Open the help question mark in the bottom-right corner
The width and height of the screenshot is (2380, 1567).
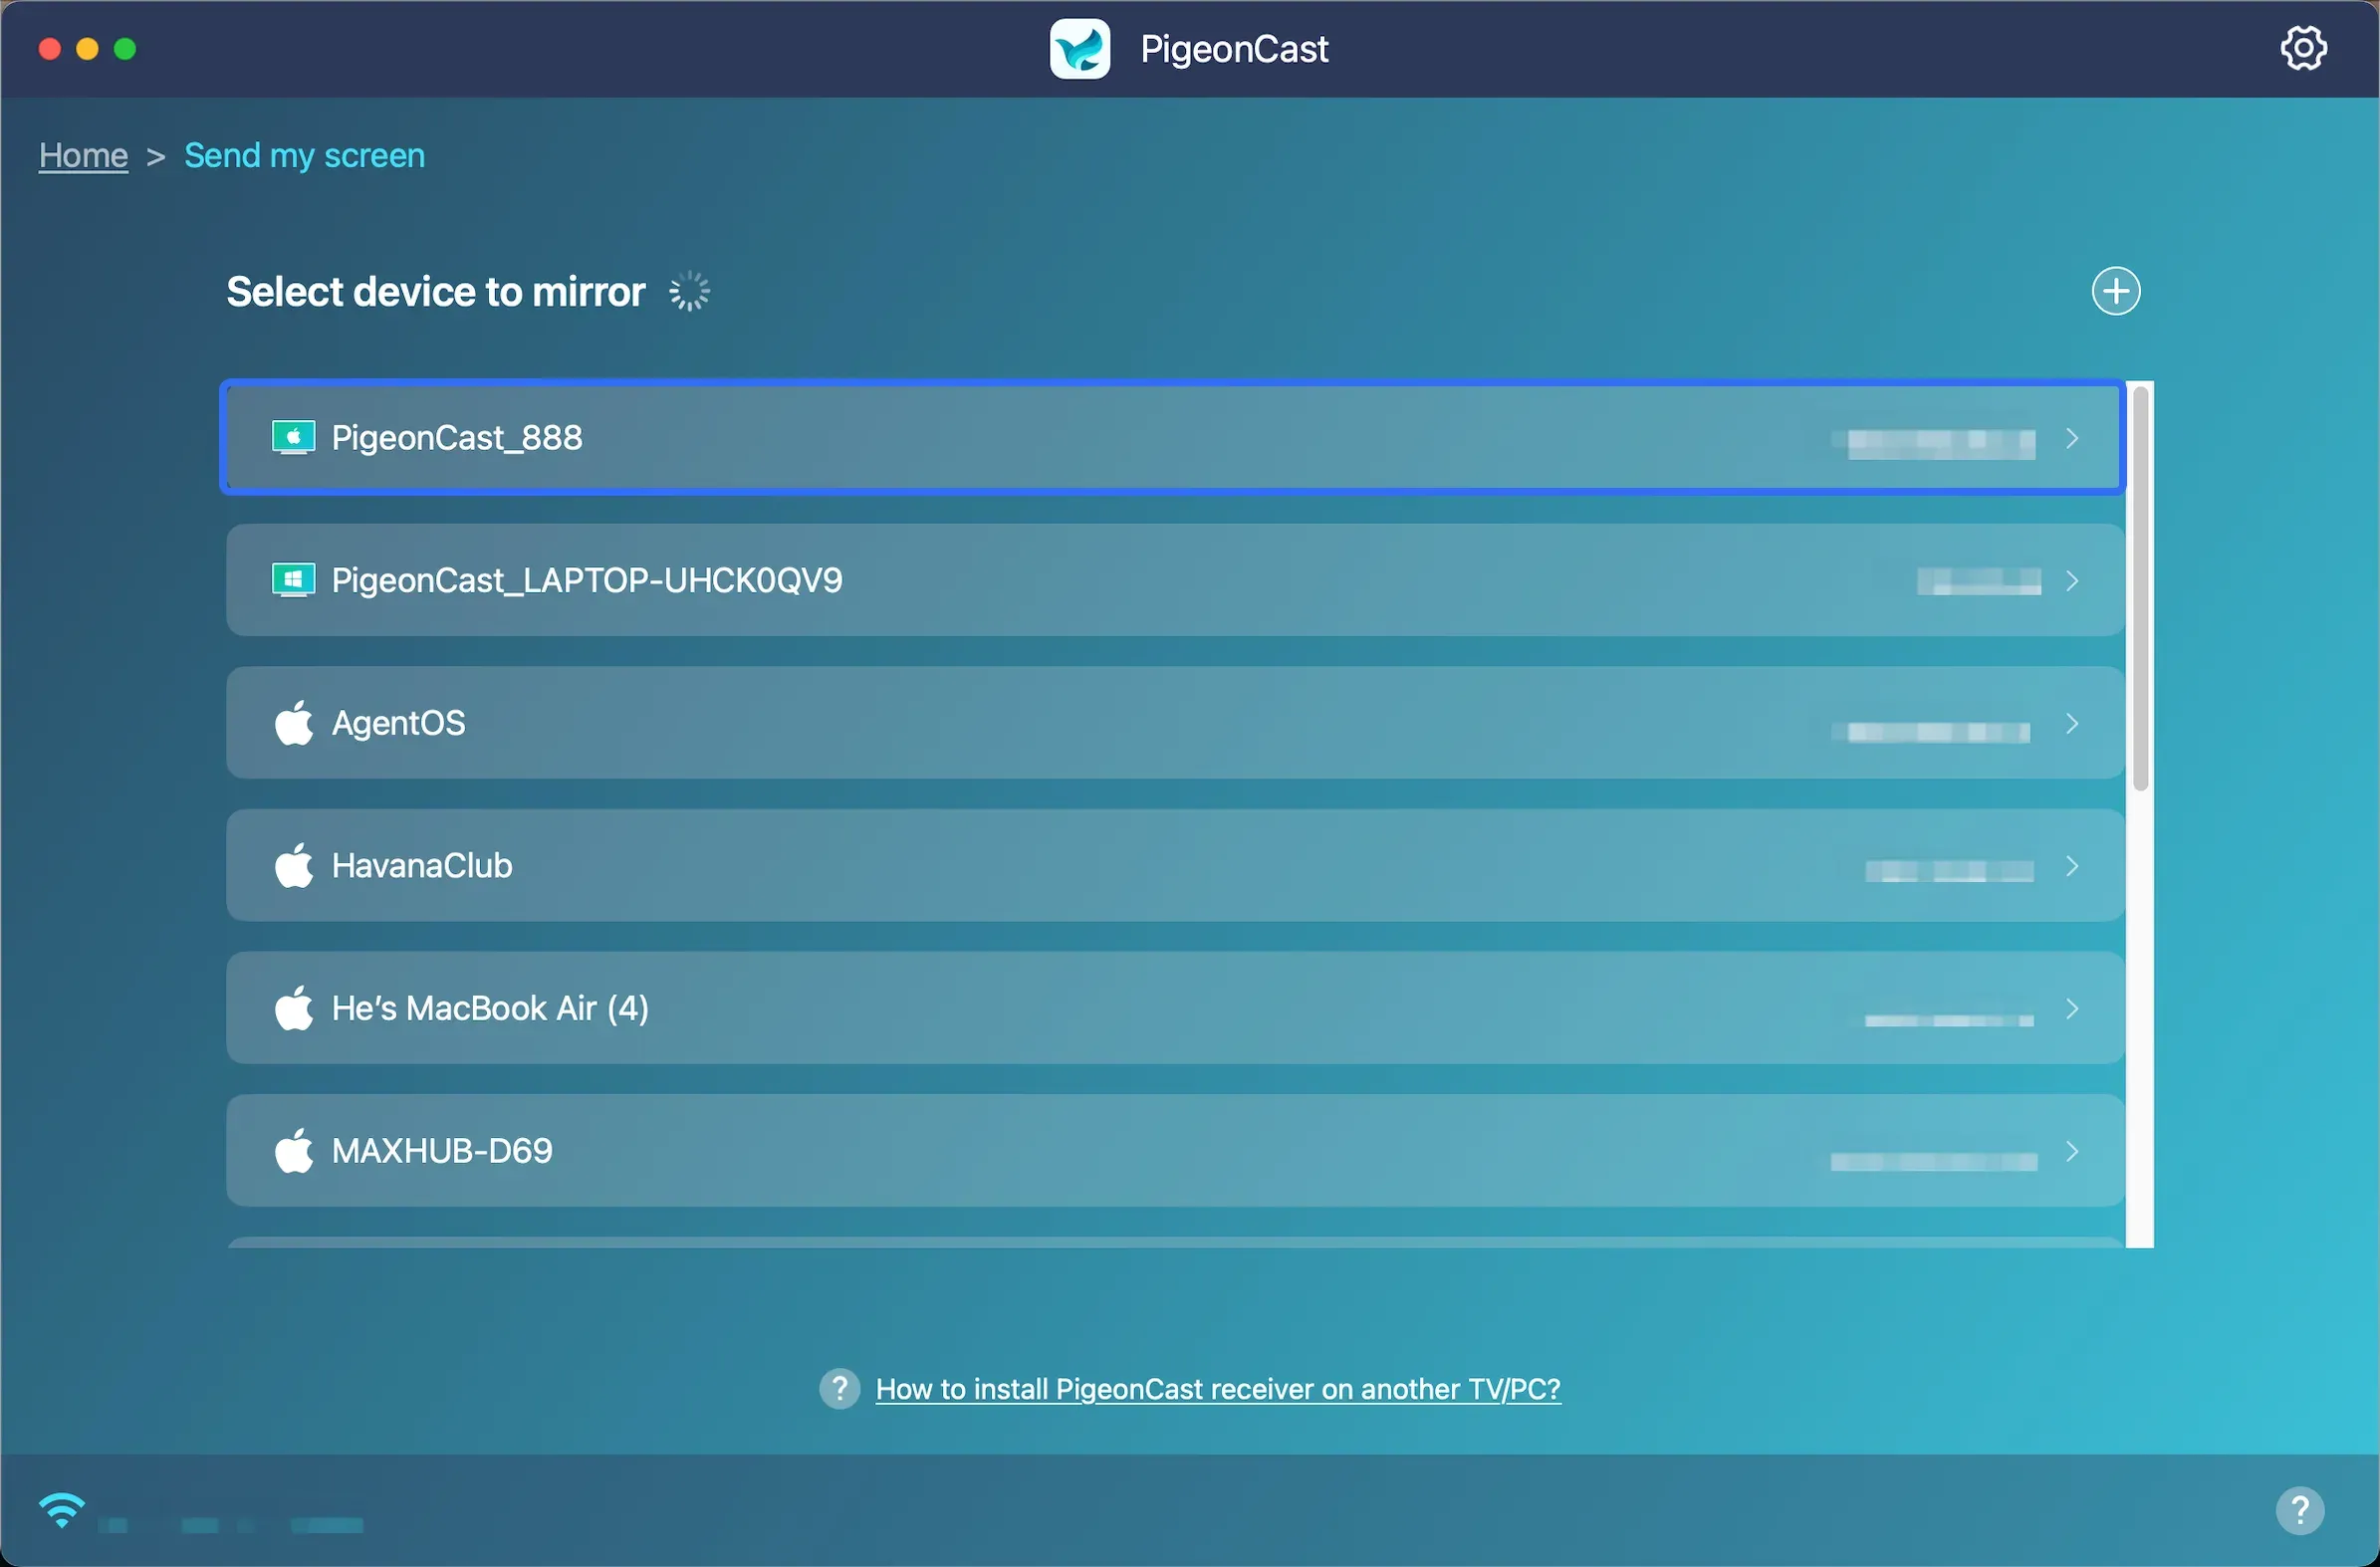(2299, 1509)
